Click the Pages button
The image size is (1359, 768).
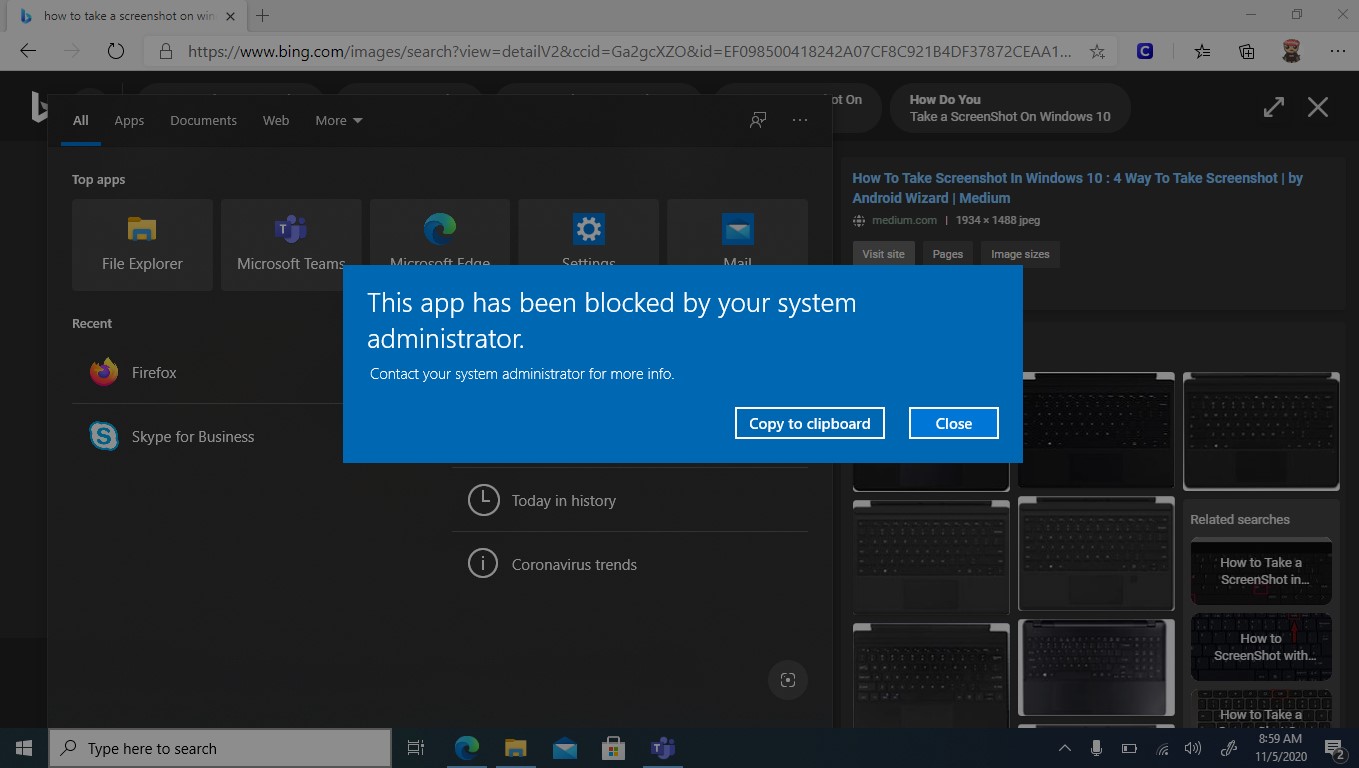point(947,254)
